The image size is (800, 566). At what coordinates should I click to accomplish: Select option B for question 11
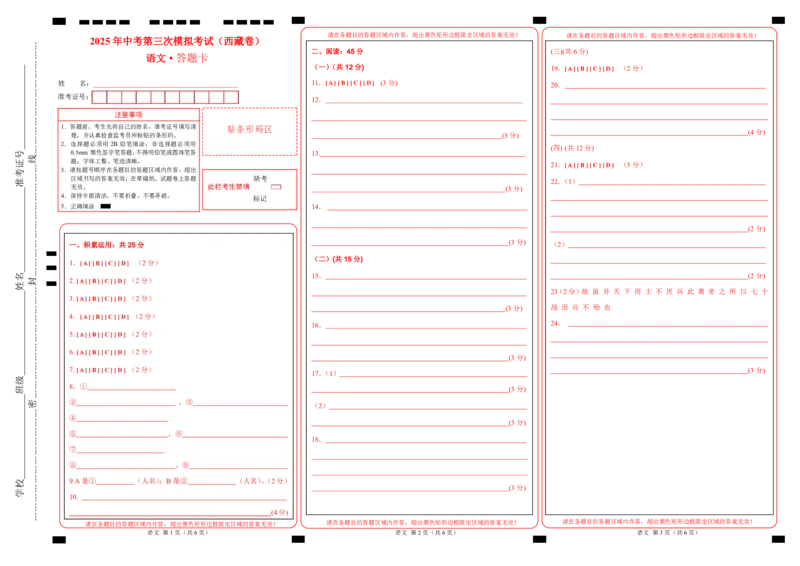[x=343, y=83]
